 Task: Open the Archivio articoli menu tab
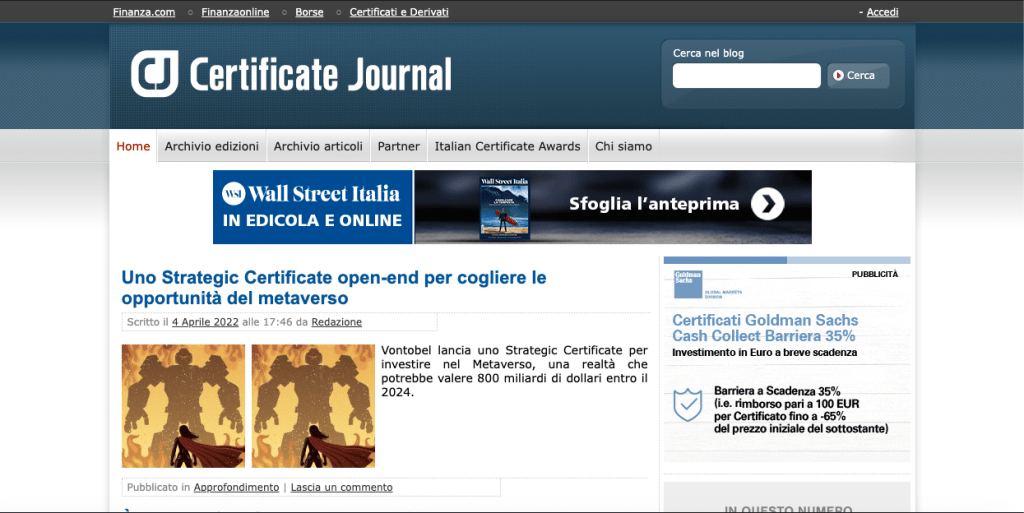[318, 146]
